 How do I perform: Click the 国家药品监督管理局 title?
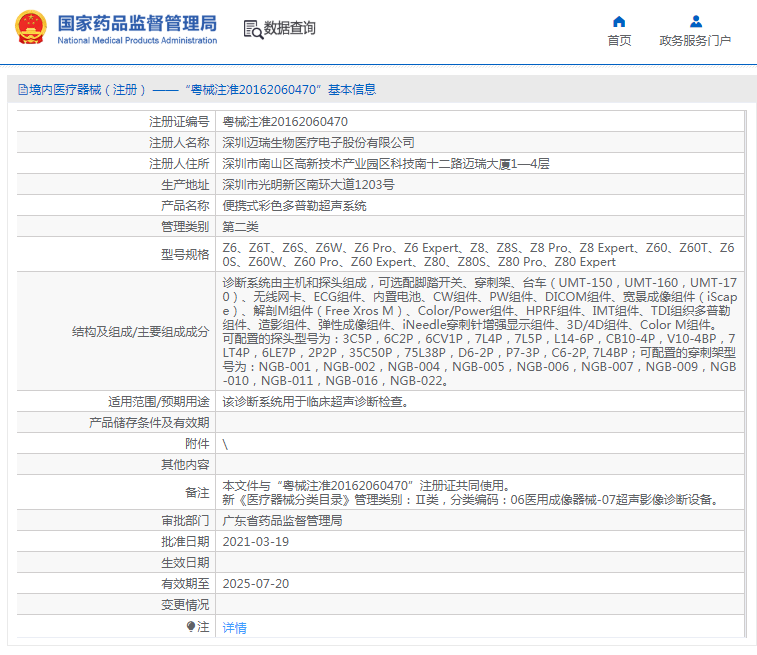[137, 23]
